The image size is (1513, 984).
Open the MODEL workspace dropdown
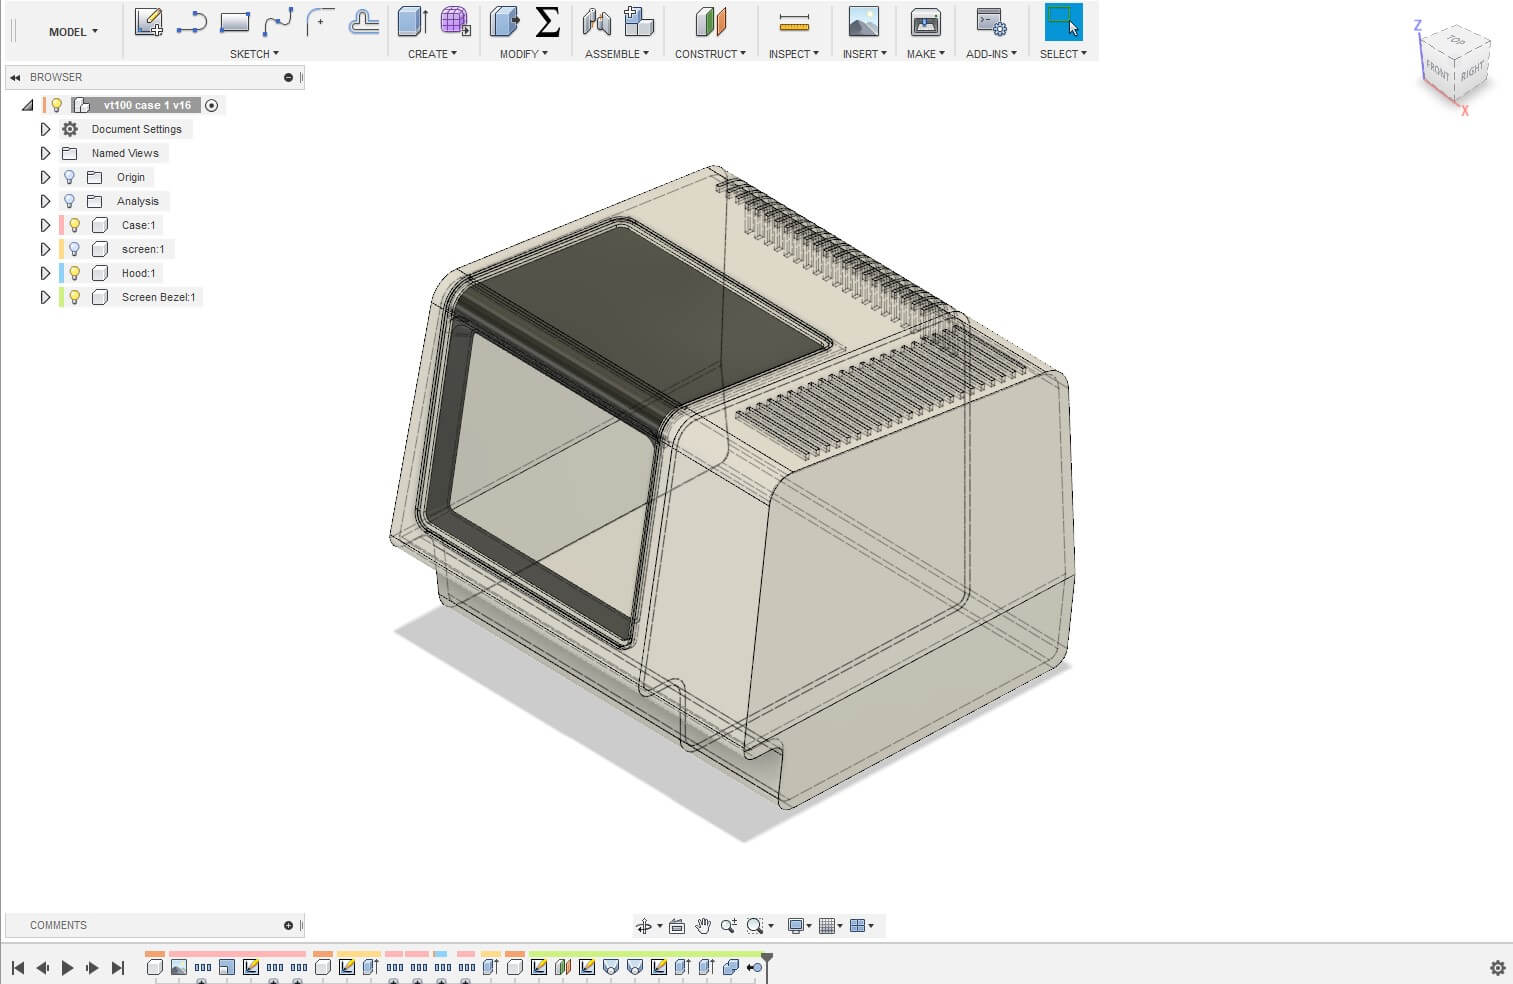pyautogui.click(x=73, y=32)
